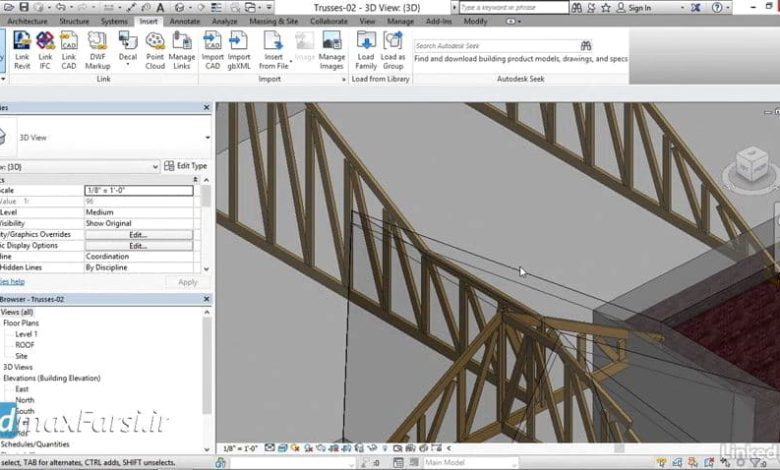This screenshot has height=470, width=780.
Task: Close the Project Browser panel
Action: click(x=206, y=299)
